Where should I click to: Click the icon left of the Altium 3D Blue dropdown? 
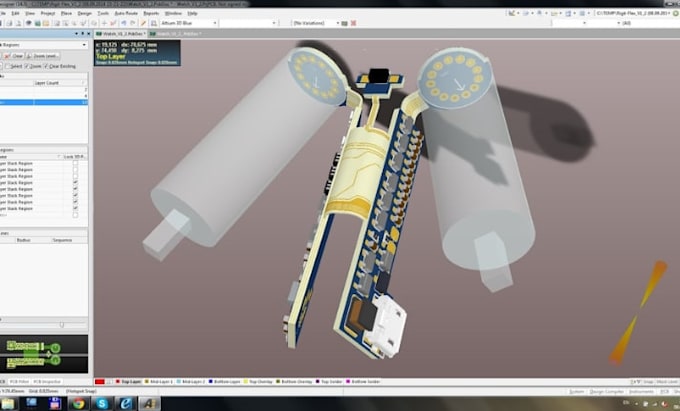pyautogui.click(x=154, y=23)
